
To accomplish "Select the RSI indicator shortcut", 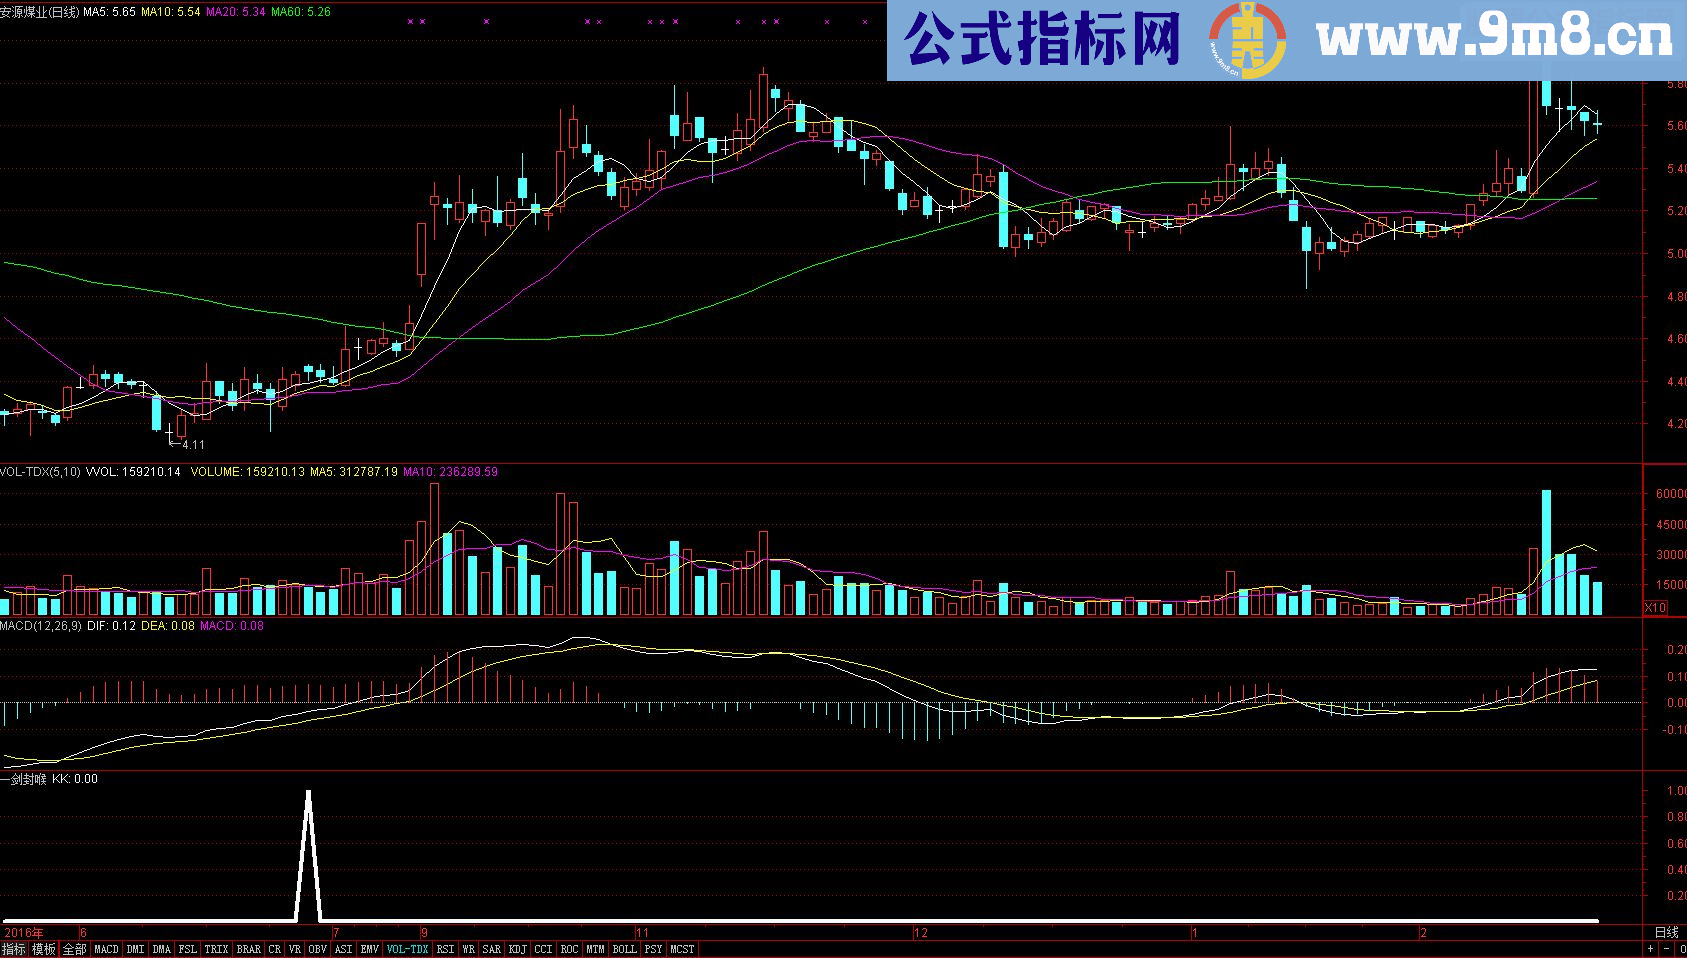I will (445, 948).
